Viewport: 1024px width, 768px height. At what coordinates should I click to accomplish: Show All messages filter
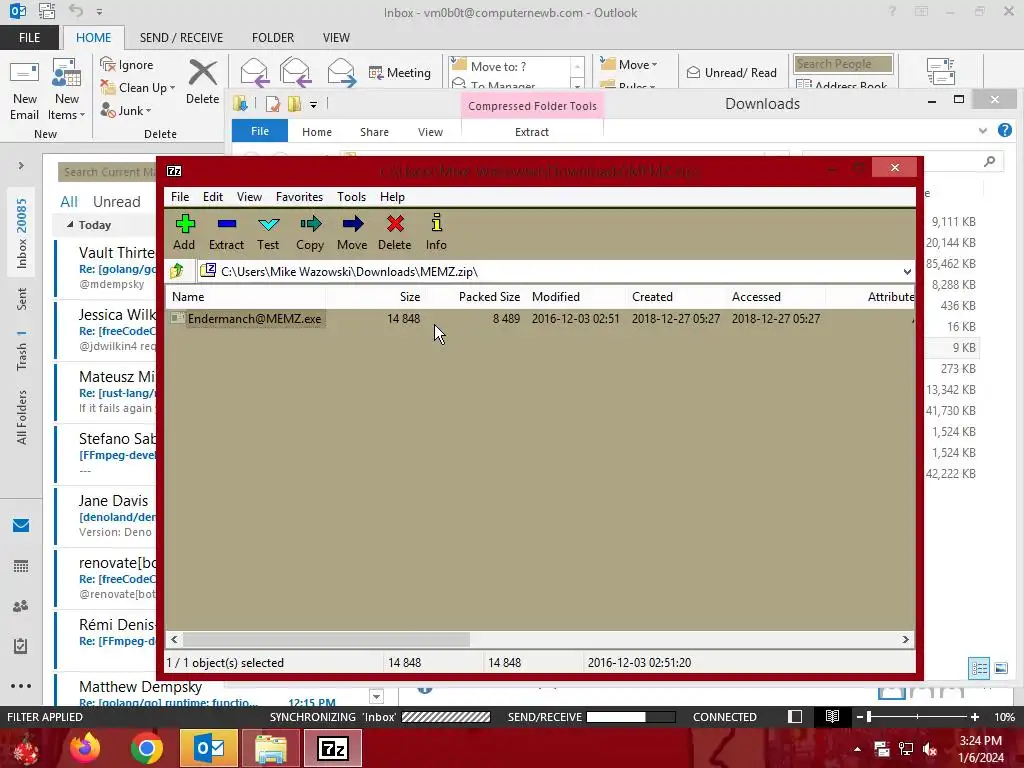(x=69, y=202)
